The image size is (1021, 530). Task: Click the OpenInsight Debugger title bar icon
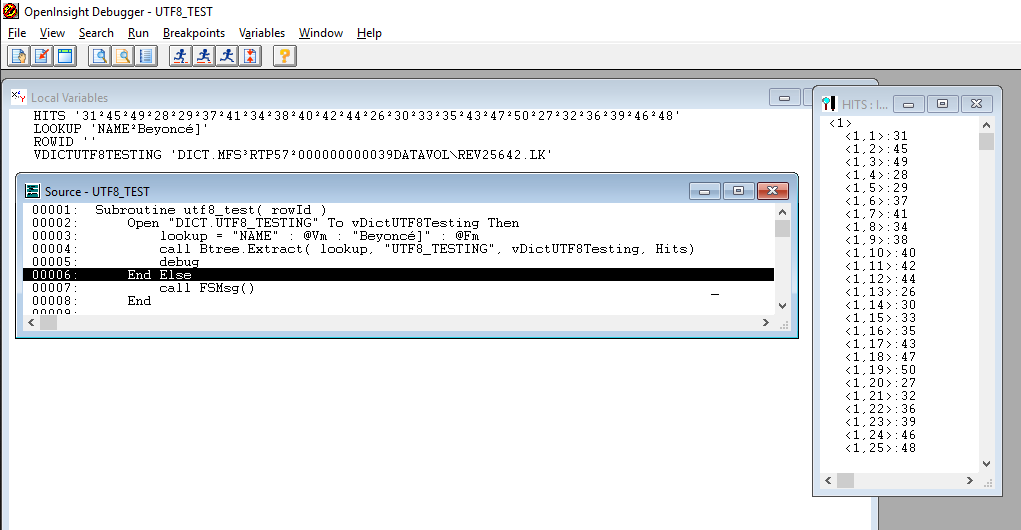11,11
